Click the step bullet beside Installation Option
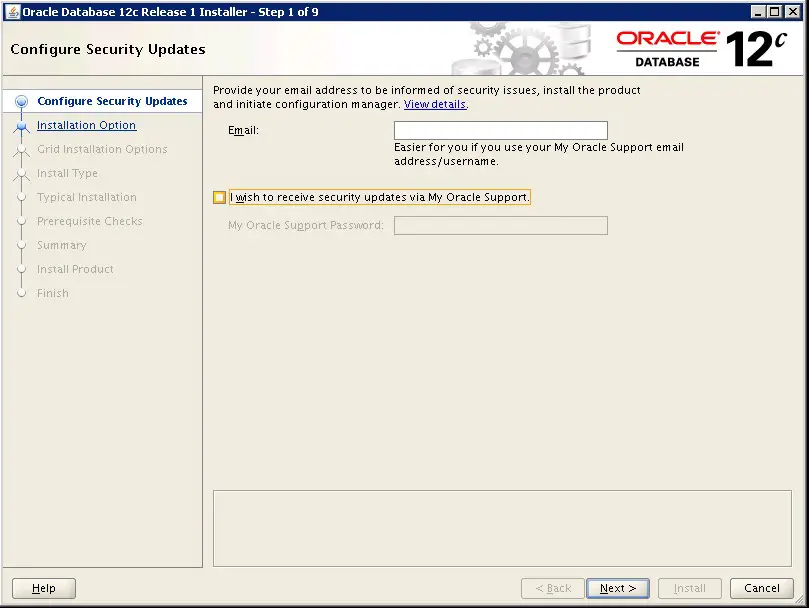Image resolution: width=809 pixels, height=608 pixels. tap(21, 125)
